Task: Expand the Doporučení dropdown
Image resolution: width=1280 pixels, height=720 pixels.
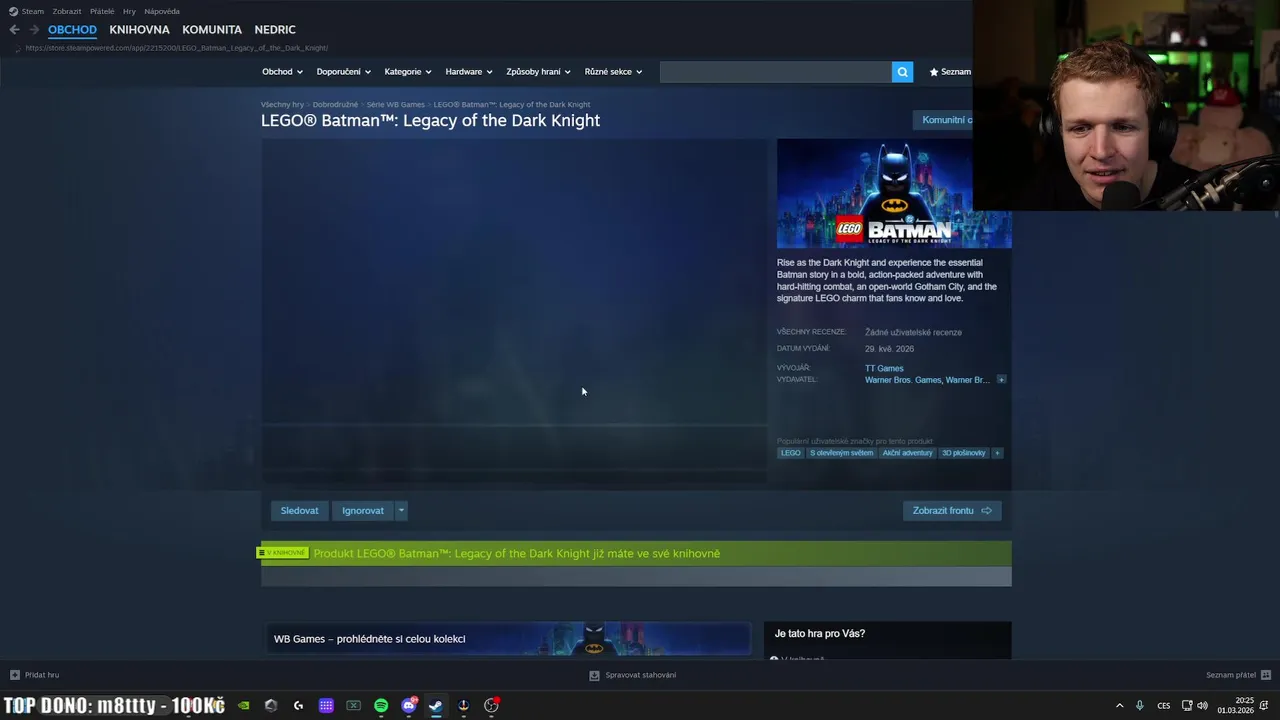Action: point(343,72)
